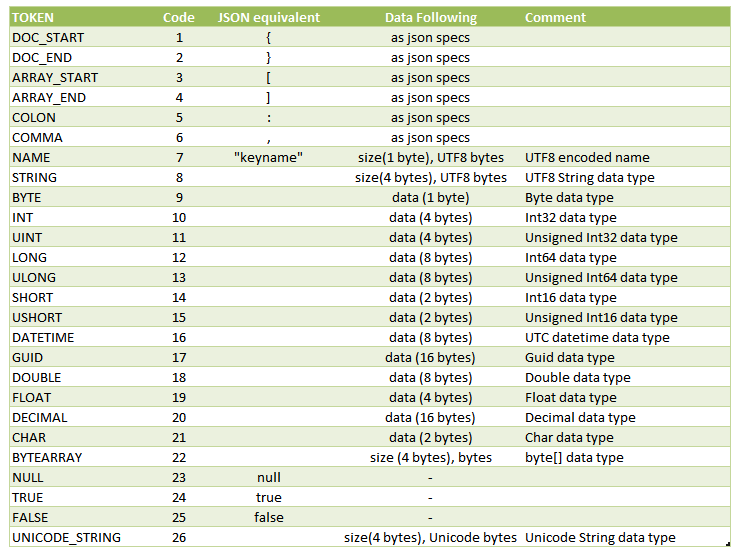Image resolution: width=746 pixels, height=554 pixels.
Task: Select the null JSON equivalent cell
Action: coord(269,477)
